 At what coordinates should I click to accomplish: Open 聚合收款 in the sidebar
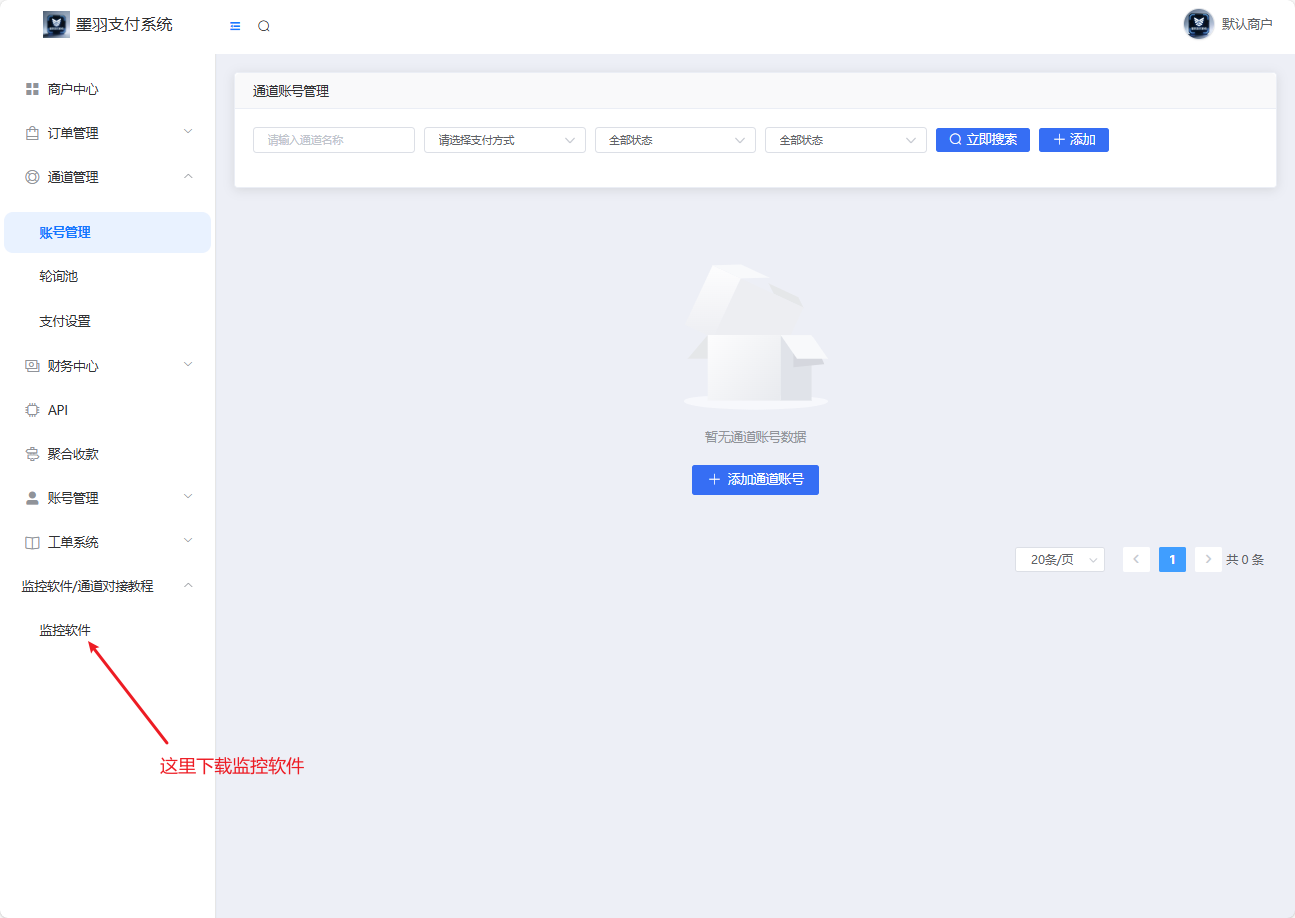73,454
